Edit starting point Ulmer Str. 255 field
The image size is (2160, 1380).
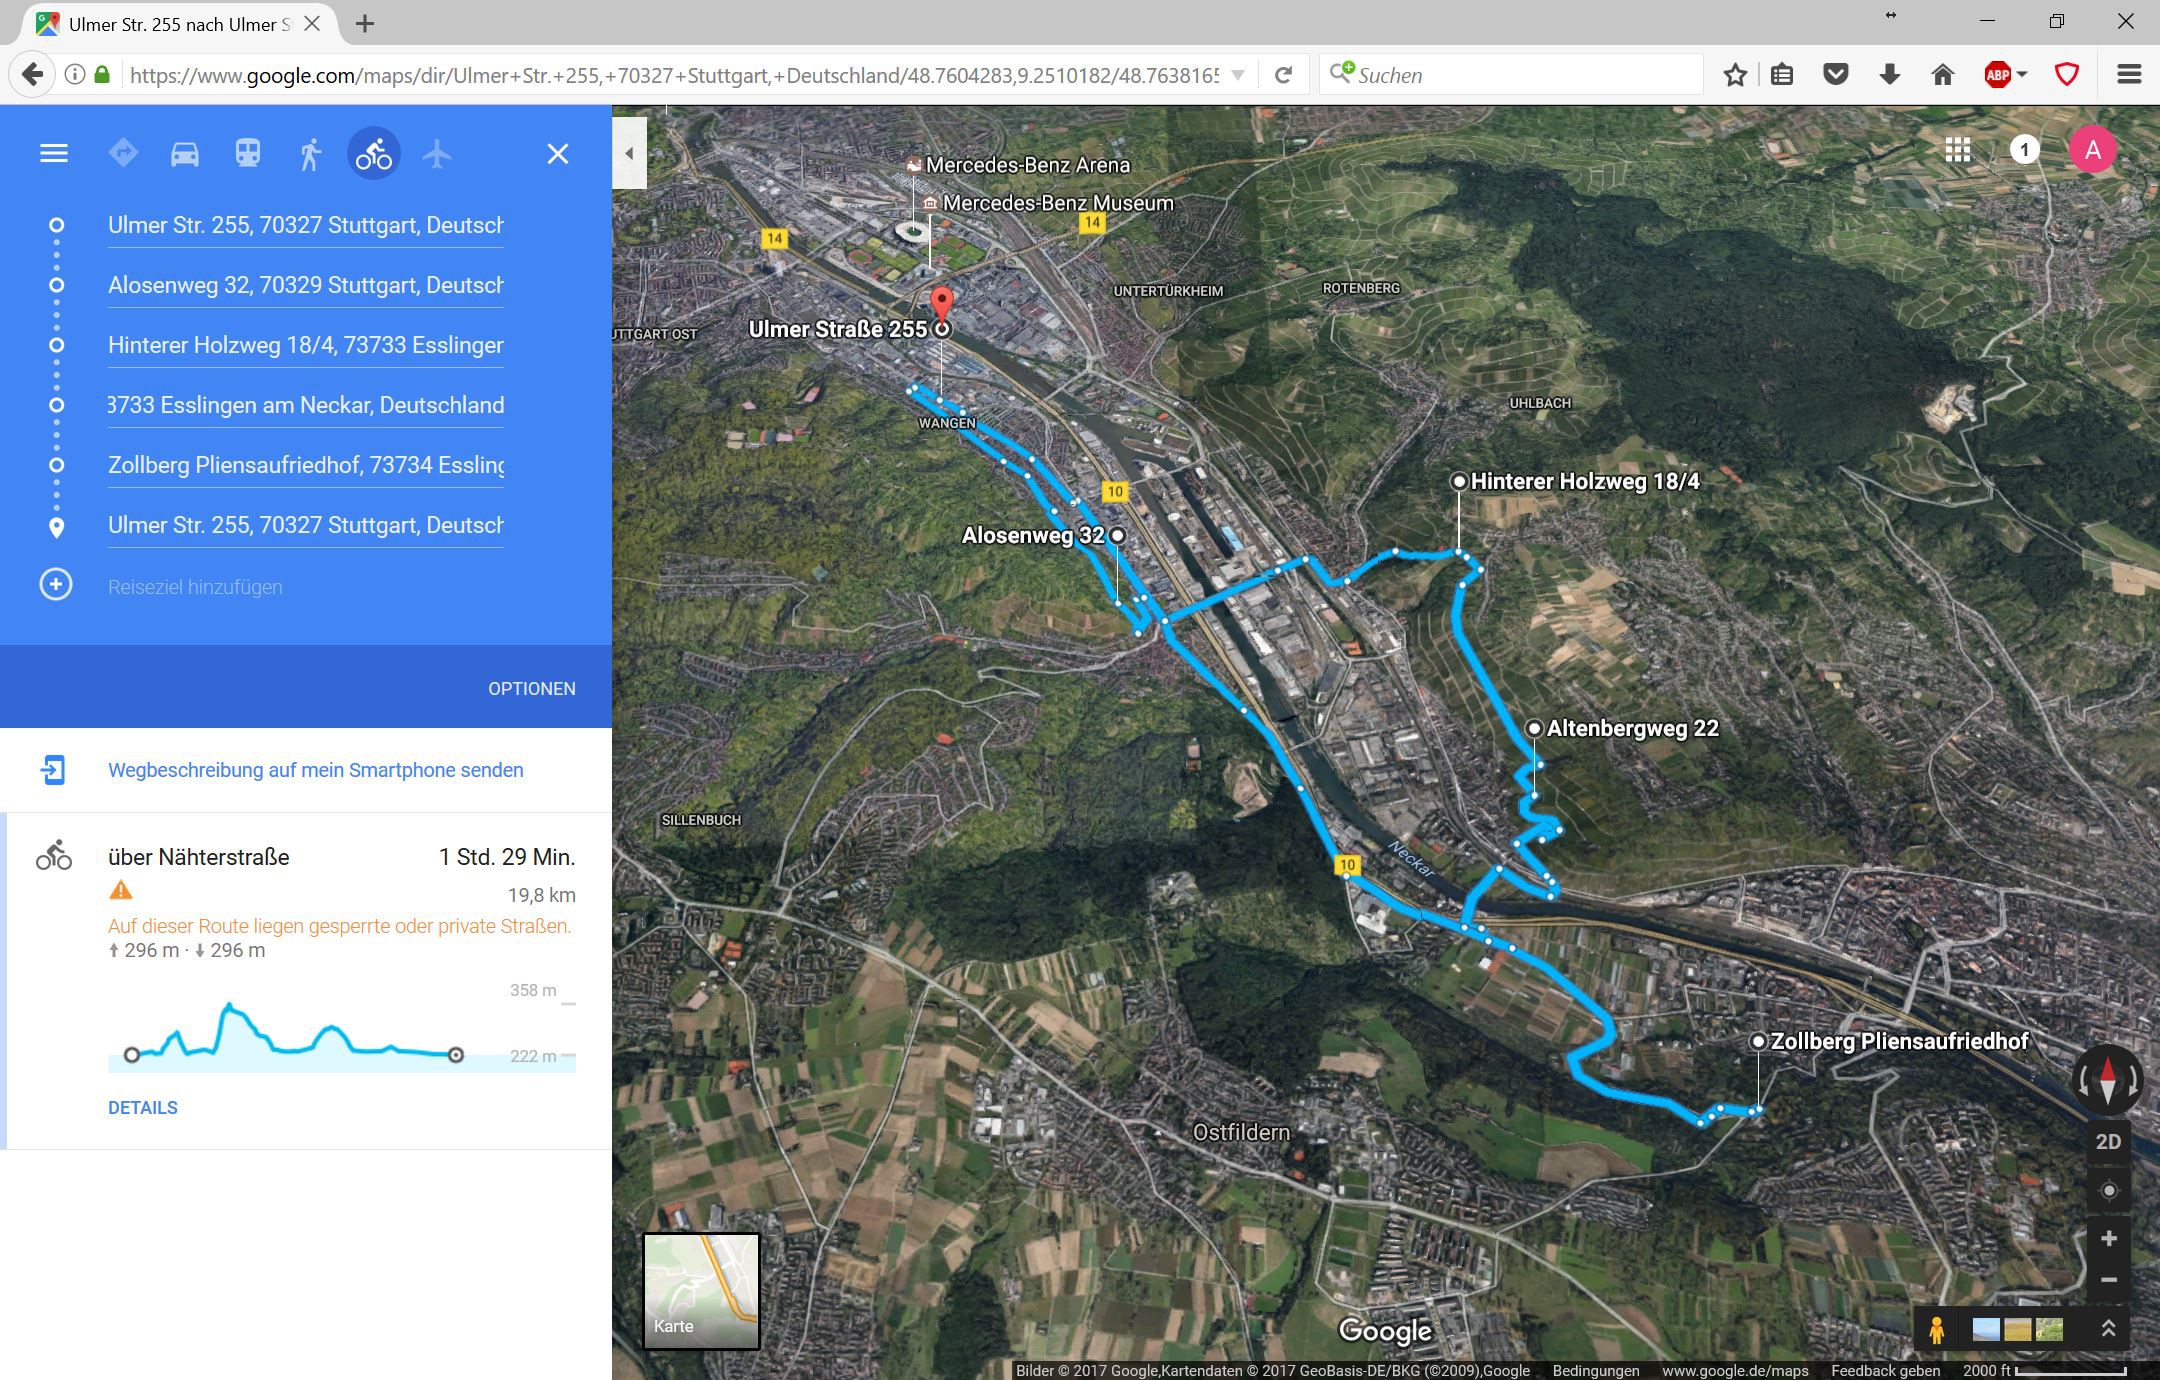tap(305, 225)
